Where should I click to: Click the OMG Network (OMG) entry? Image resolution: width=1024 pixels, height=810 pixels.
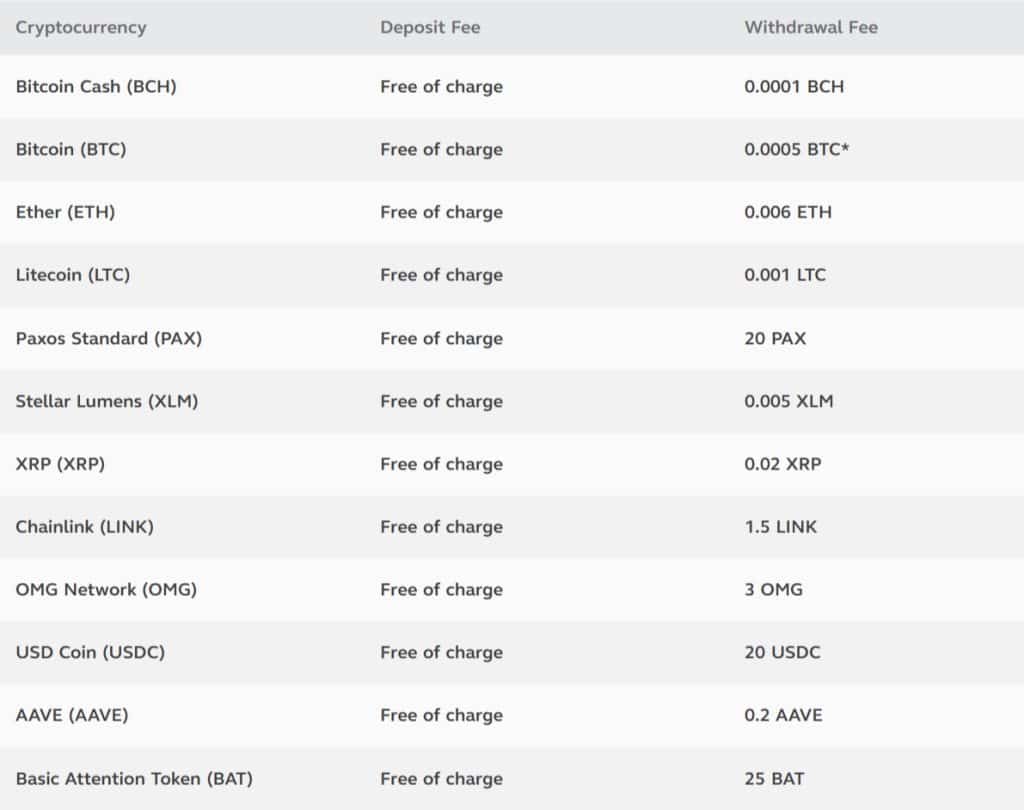click(106, 590)
